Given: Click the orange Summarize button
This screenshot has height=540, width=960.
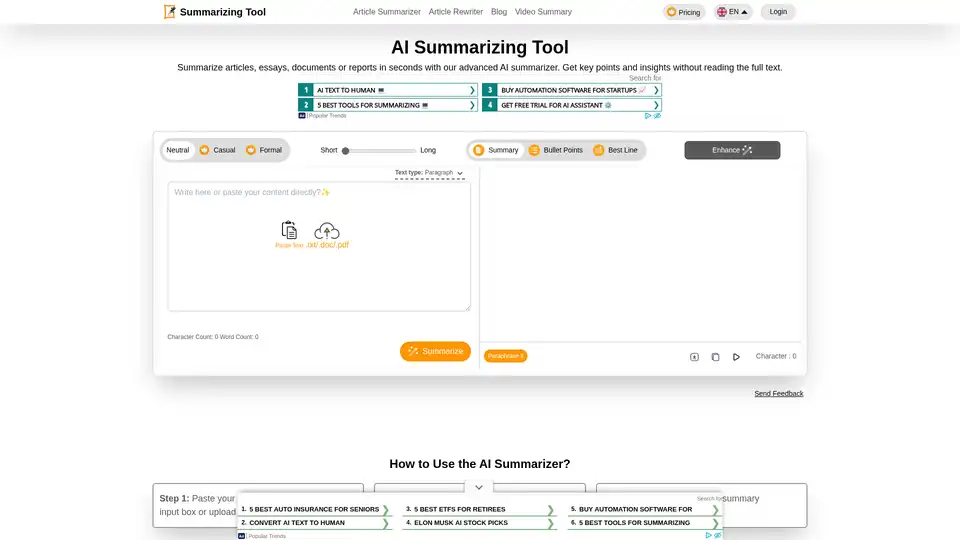Looking at the screenshot, I should (x=435, y=351).
